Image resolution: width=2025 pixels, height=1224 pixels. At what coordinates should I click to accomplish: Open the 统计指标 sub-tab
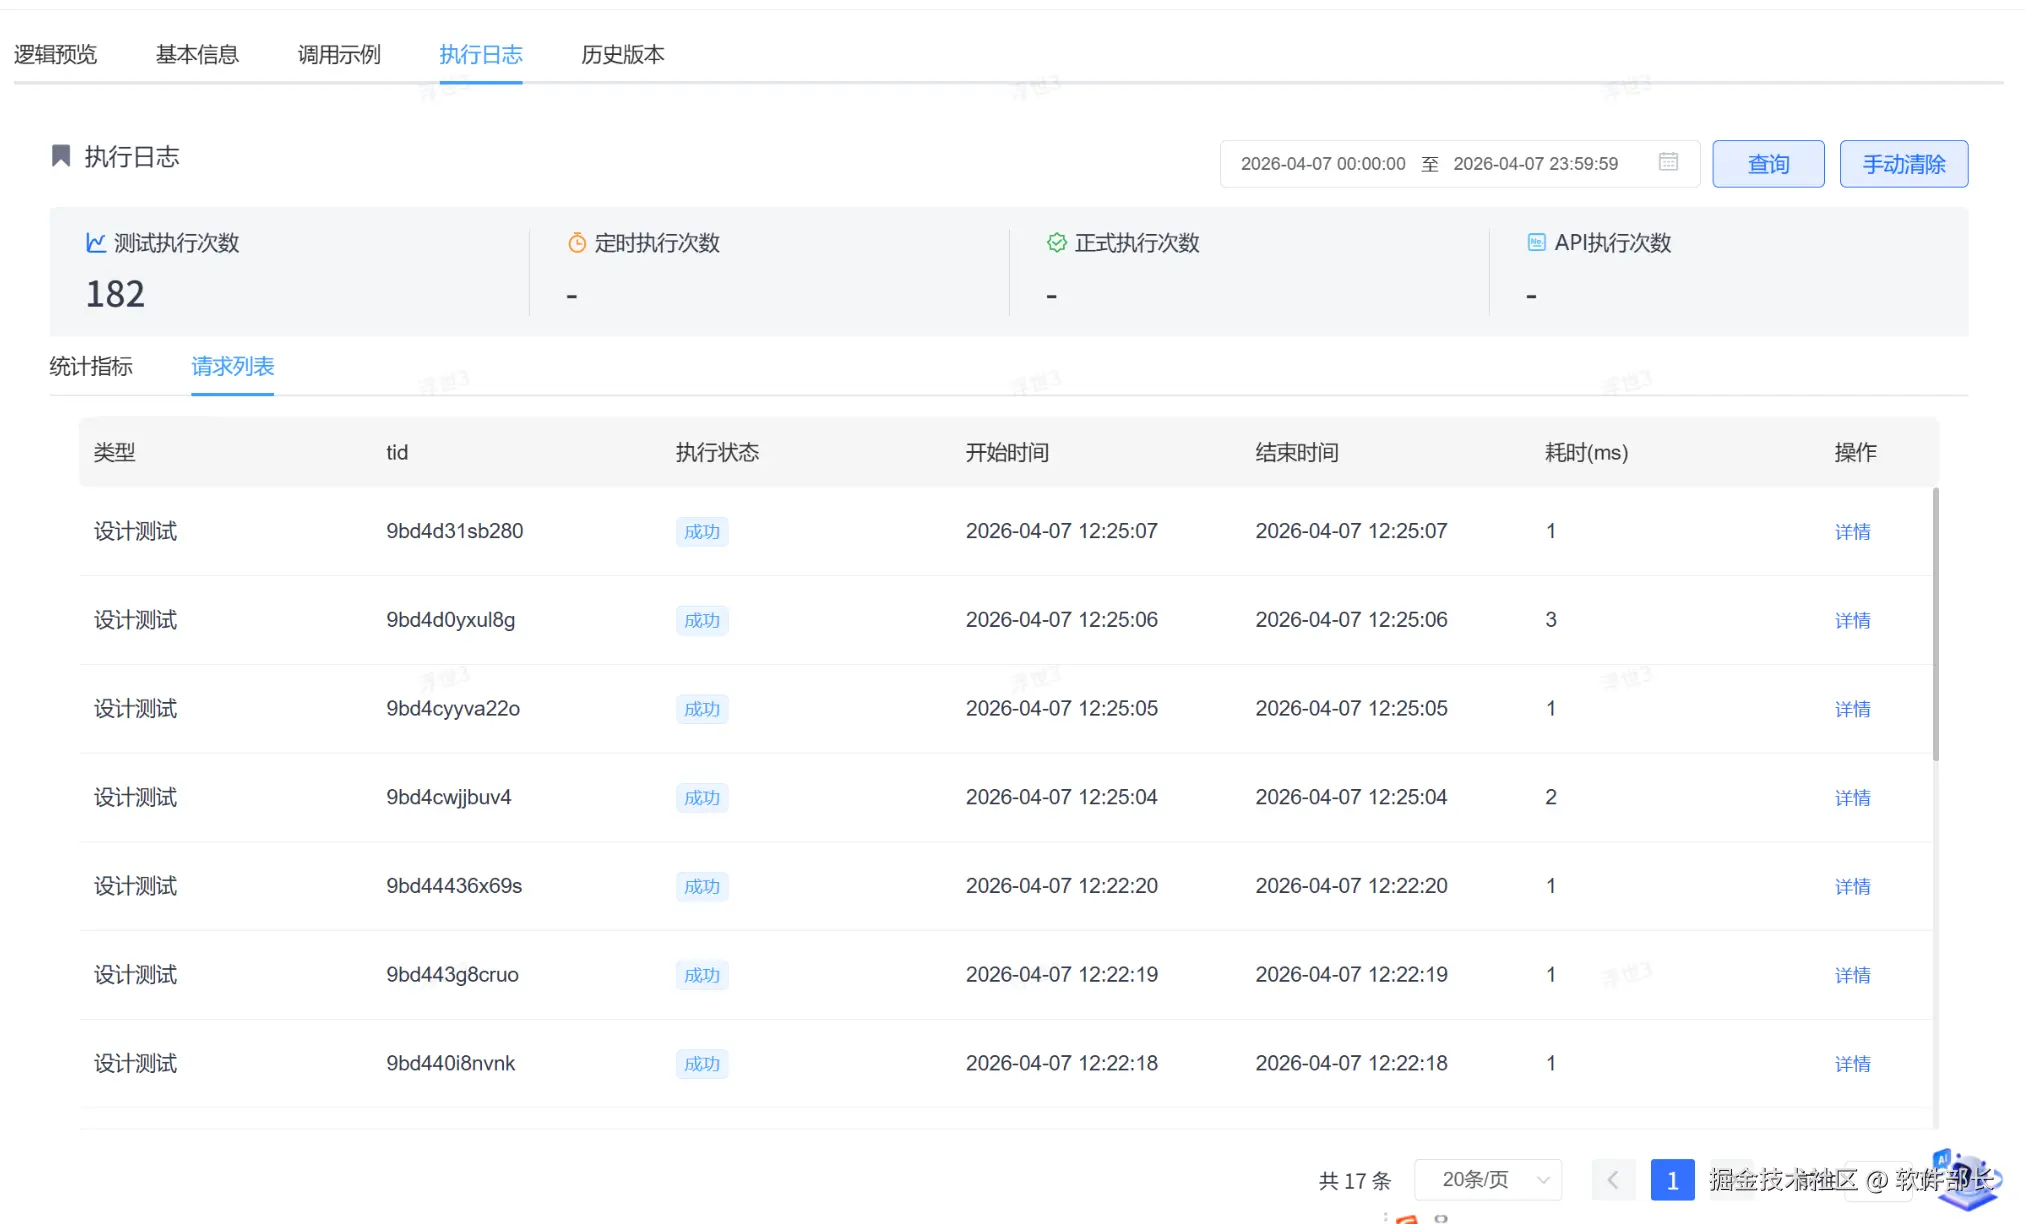coord(91,366)
